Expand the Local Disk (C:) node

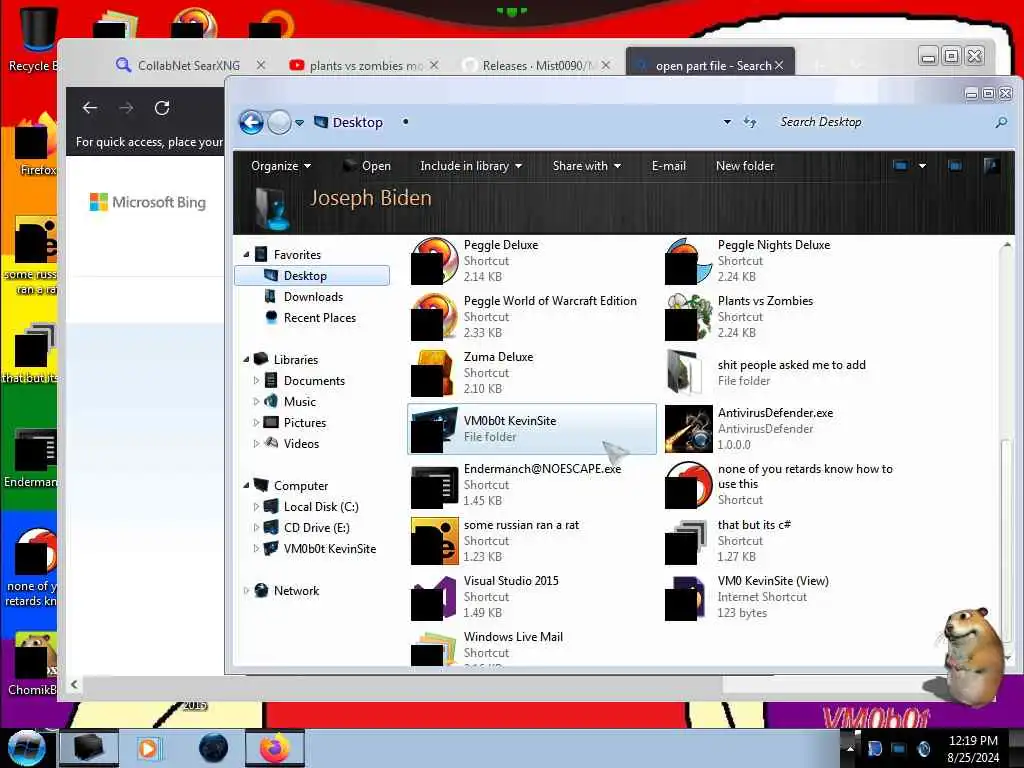(x=256, y=507)
